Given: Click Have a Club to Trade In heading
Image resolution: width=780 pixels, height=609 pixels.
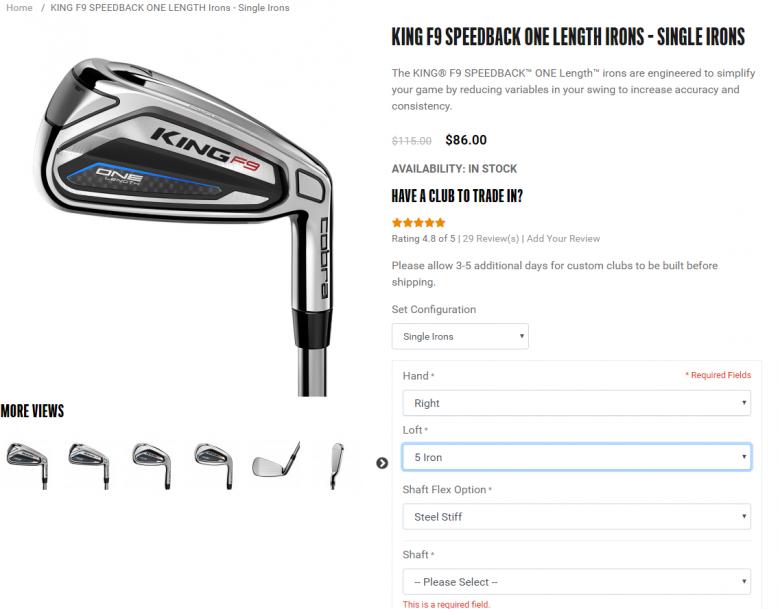Looking at the screenshot, I should pyautogui.click(x=457, y=196).
